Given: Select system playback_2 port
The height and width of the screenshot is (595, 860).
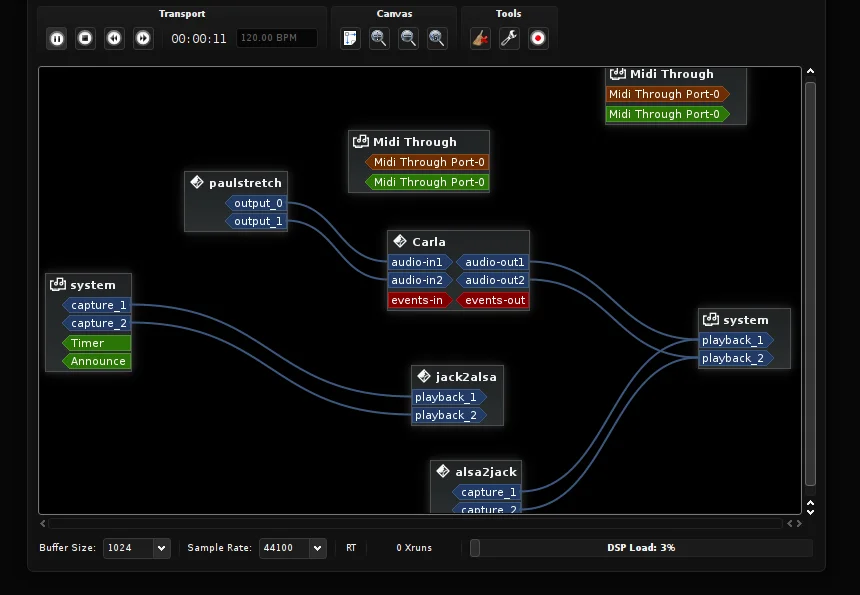Looking at the screenshot, I should [x=736, y=359].
